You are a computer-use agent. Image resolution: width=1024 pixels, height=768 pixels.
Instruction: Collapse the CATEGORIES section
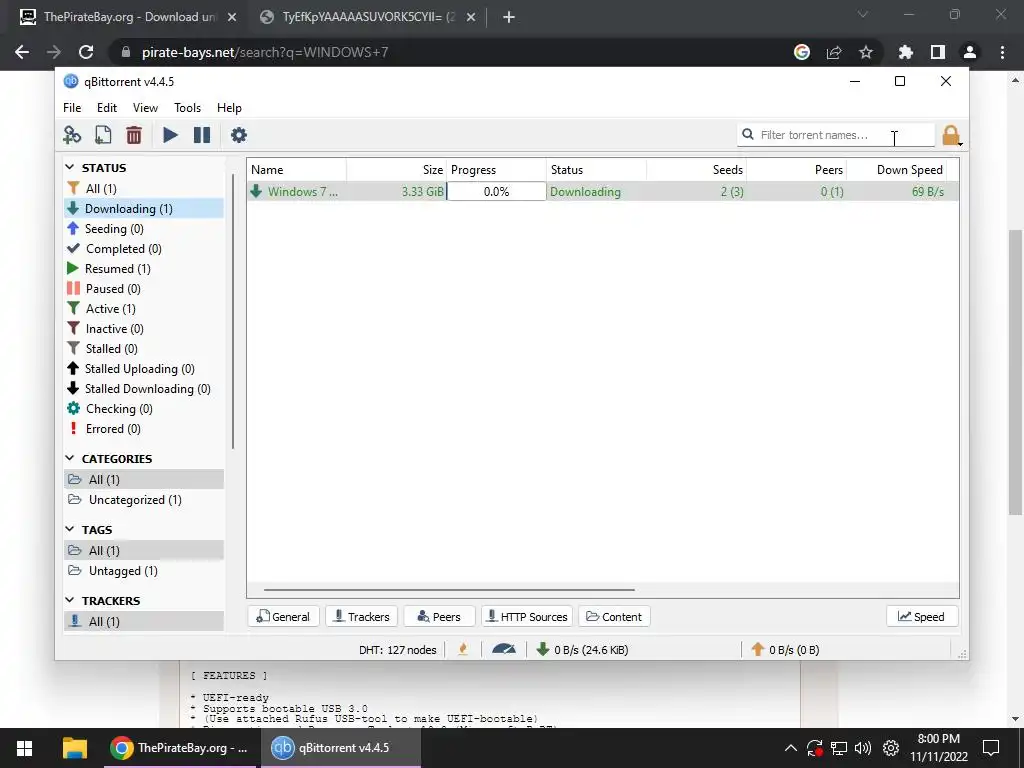[x=70, y=458]
